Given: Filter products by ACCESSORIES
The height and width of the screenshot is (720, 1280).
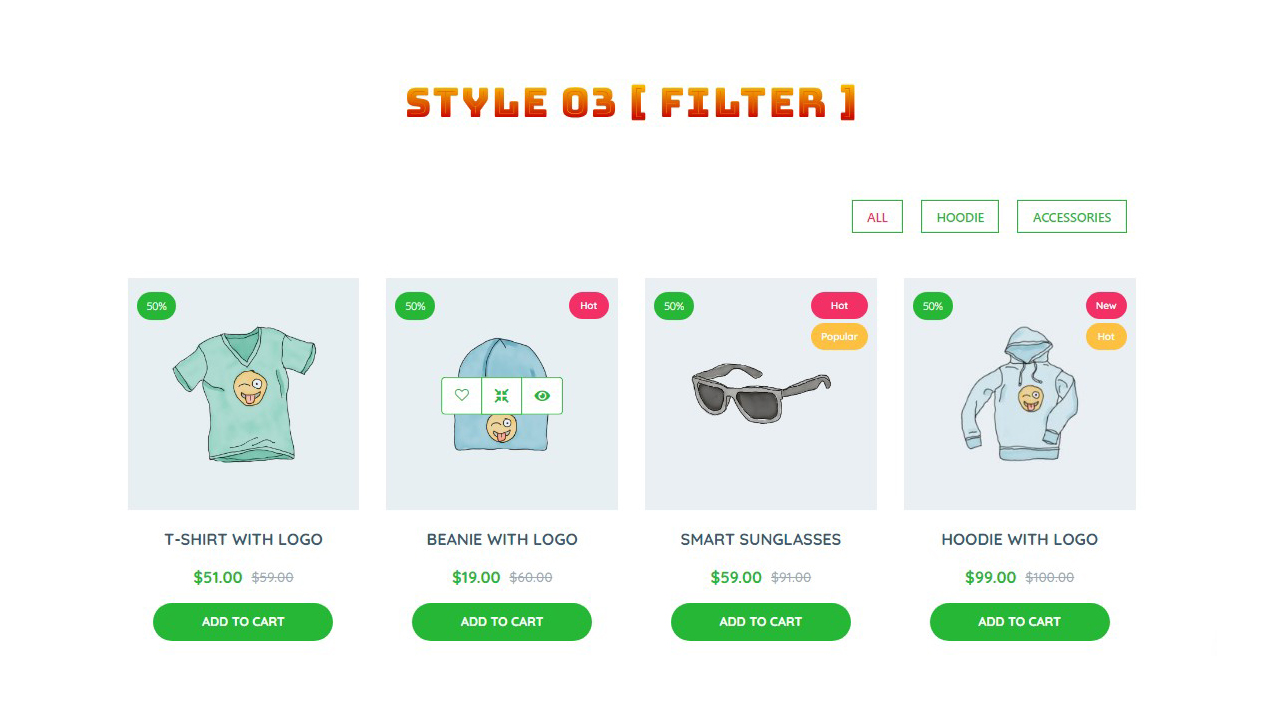Looking at the screenshot, I should coord(1072,217).
